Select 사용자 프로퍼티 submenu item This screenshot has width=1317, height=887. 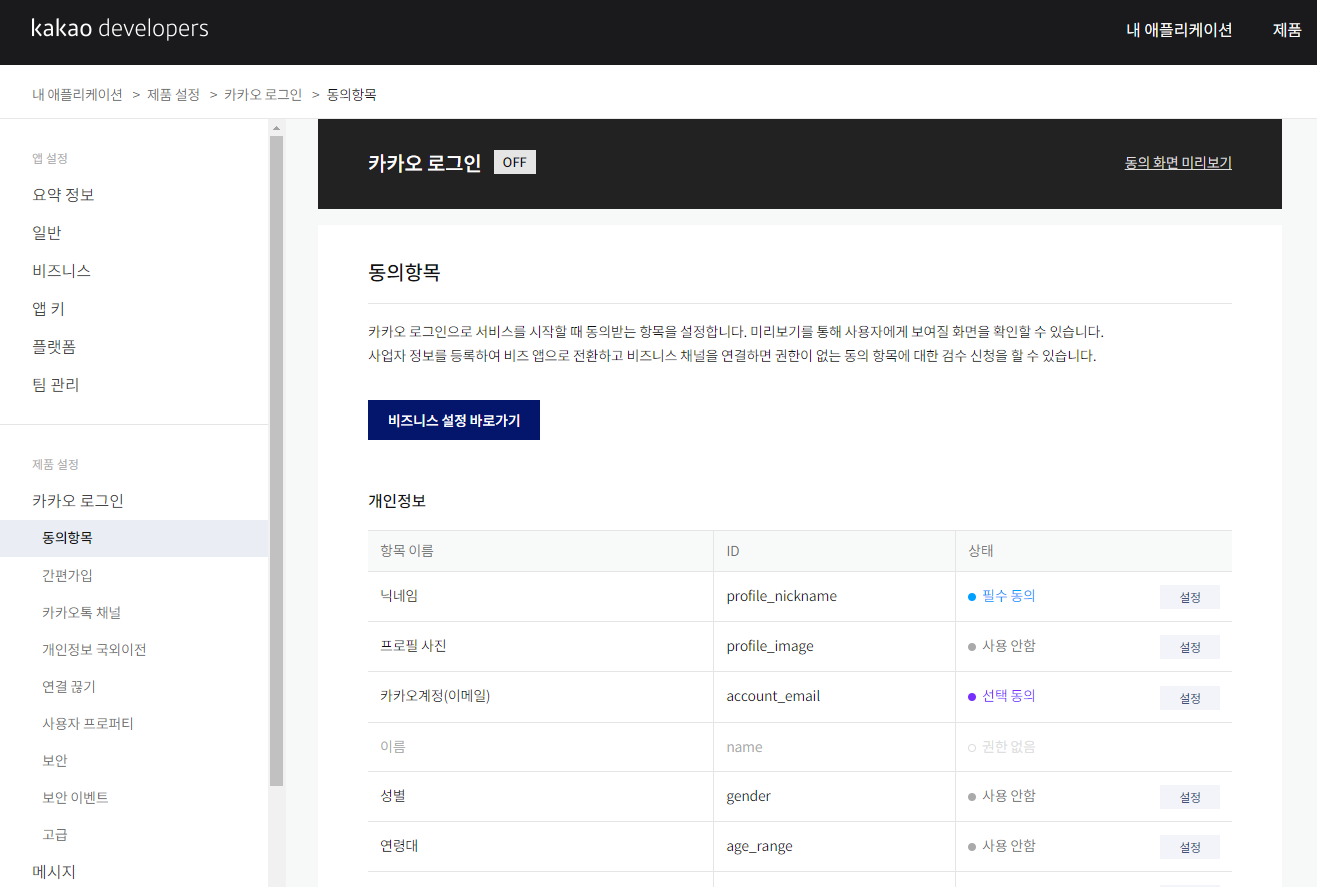pyautogui.click(x=88, y=723)
